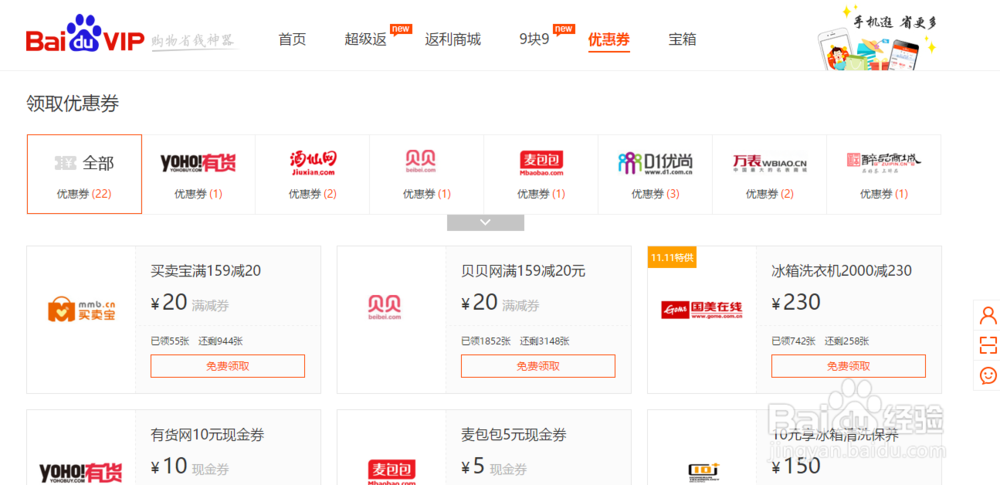This screenshot has height=485, width=1000.
Task: Open the smiley feedback sidebar icon
Action: tap(988, 375)
